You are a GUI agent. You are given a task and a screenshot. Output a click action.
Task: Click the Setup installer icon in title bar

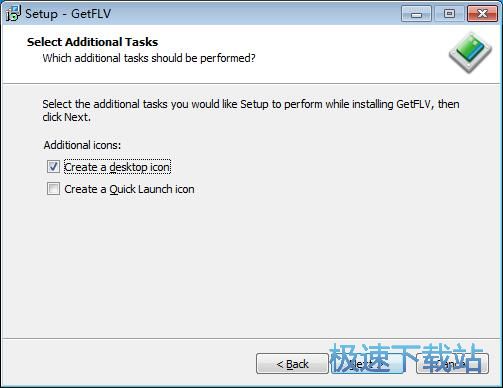click(x=13, y=13)
